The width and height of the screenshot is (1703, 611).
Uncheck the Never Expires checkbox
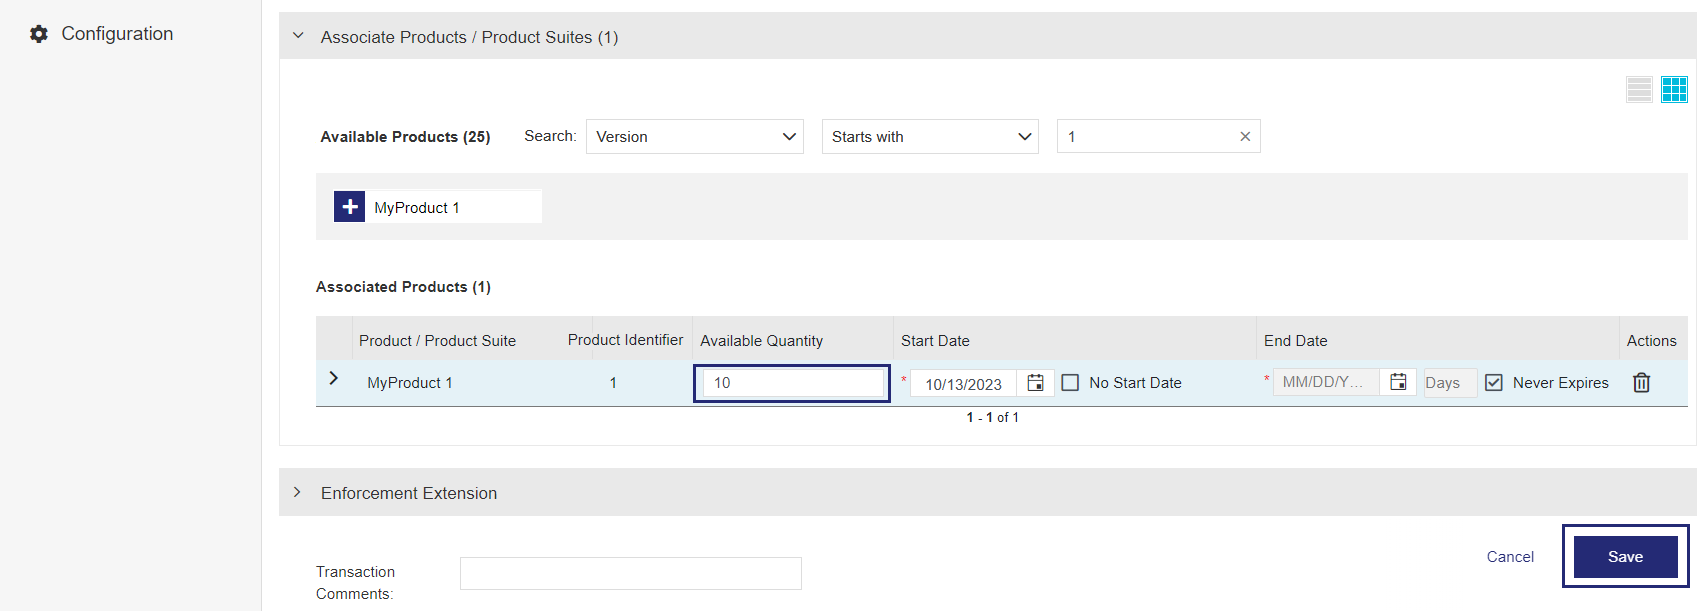1494,383
